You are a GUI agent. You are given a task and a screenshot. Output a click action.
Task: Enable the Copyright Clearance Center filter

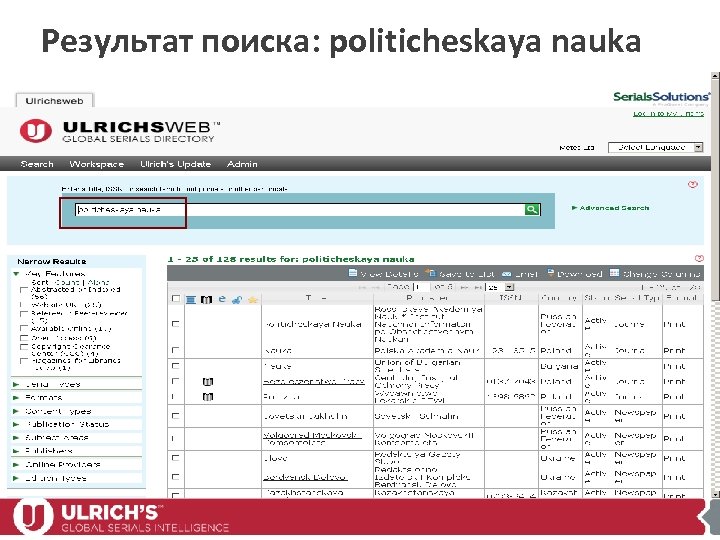pos(24,347)
